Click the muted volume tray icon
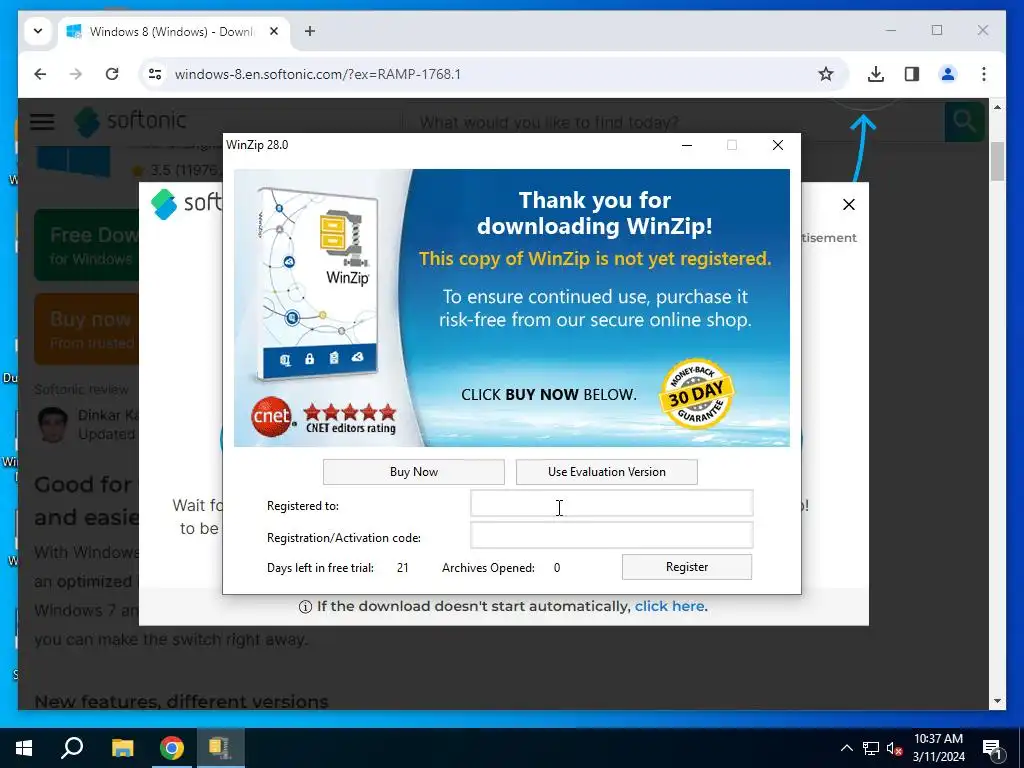Viewport: 1024px width, 768px height. [894, 748]
